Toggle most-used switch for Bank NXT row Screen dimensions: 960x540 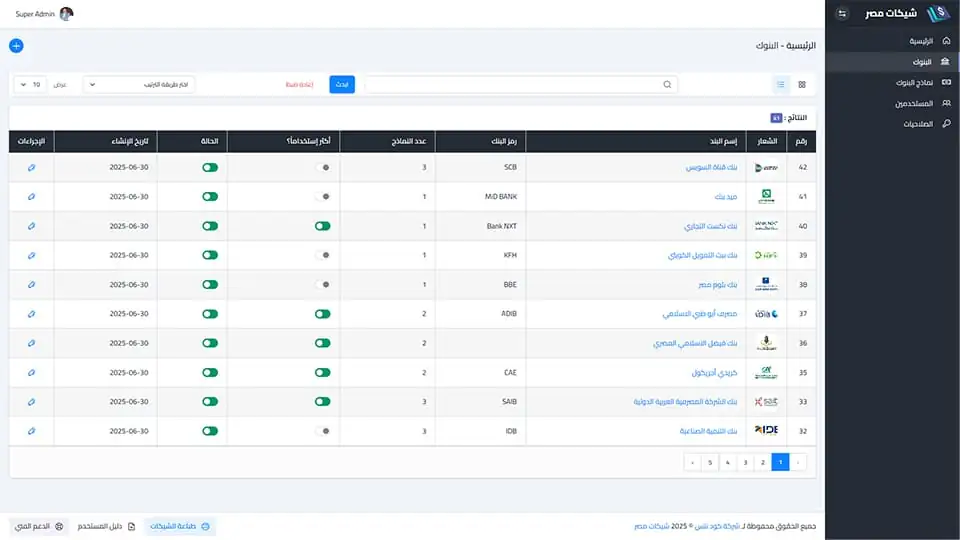tap(322, 226)
